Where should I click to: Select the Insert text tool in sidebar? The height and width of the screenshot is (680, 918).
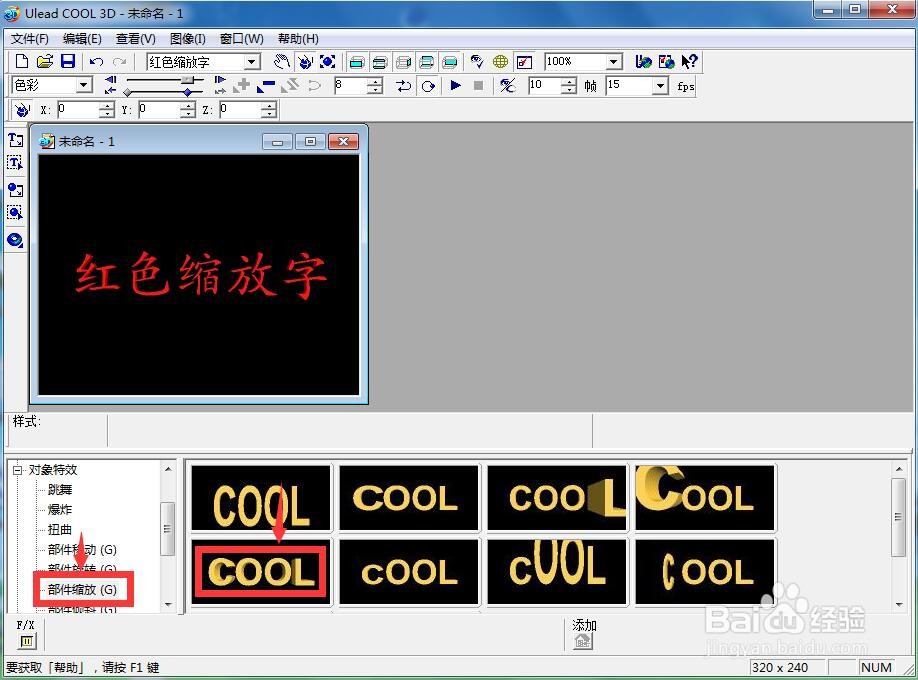15,140
